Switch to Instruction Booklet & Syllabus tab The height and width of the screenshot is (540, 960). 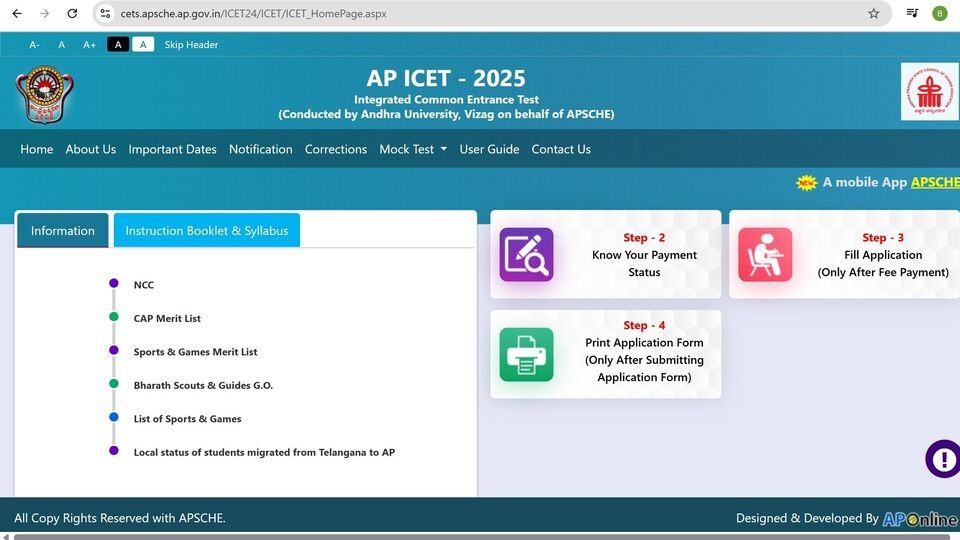point(207,230)
